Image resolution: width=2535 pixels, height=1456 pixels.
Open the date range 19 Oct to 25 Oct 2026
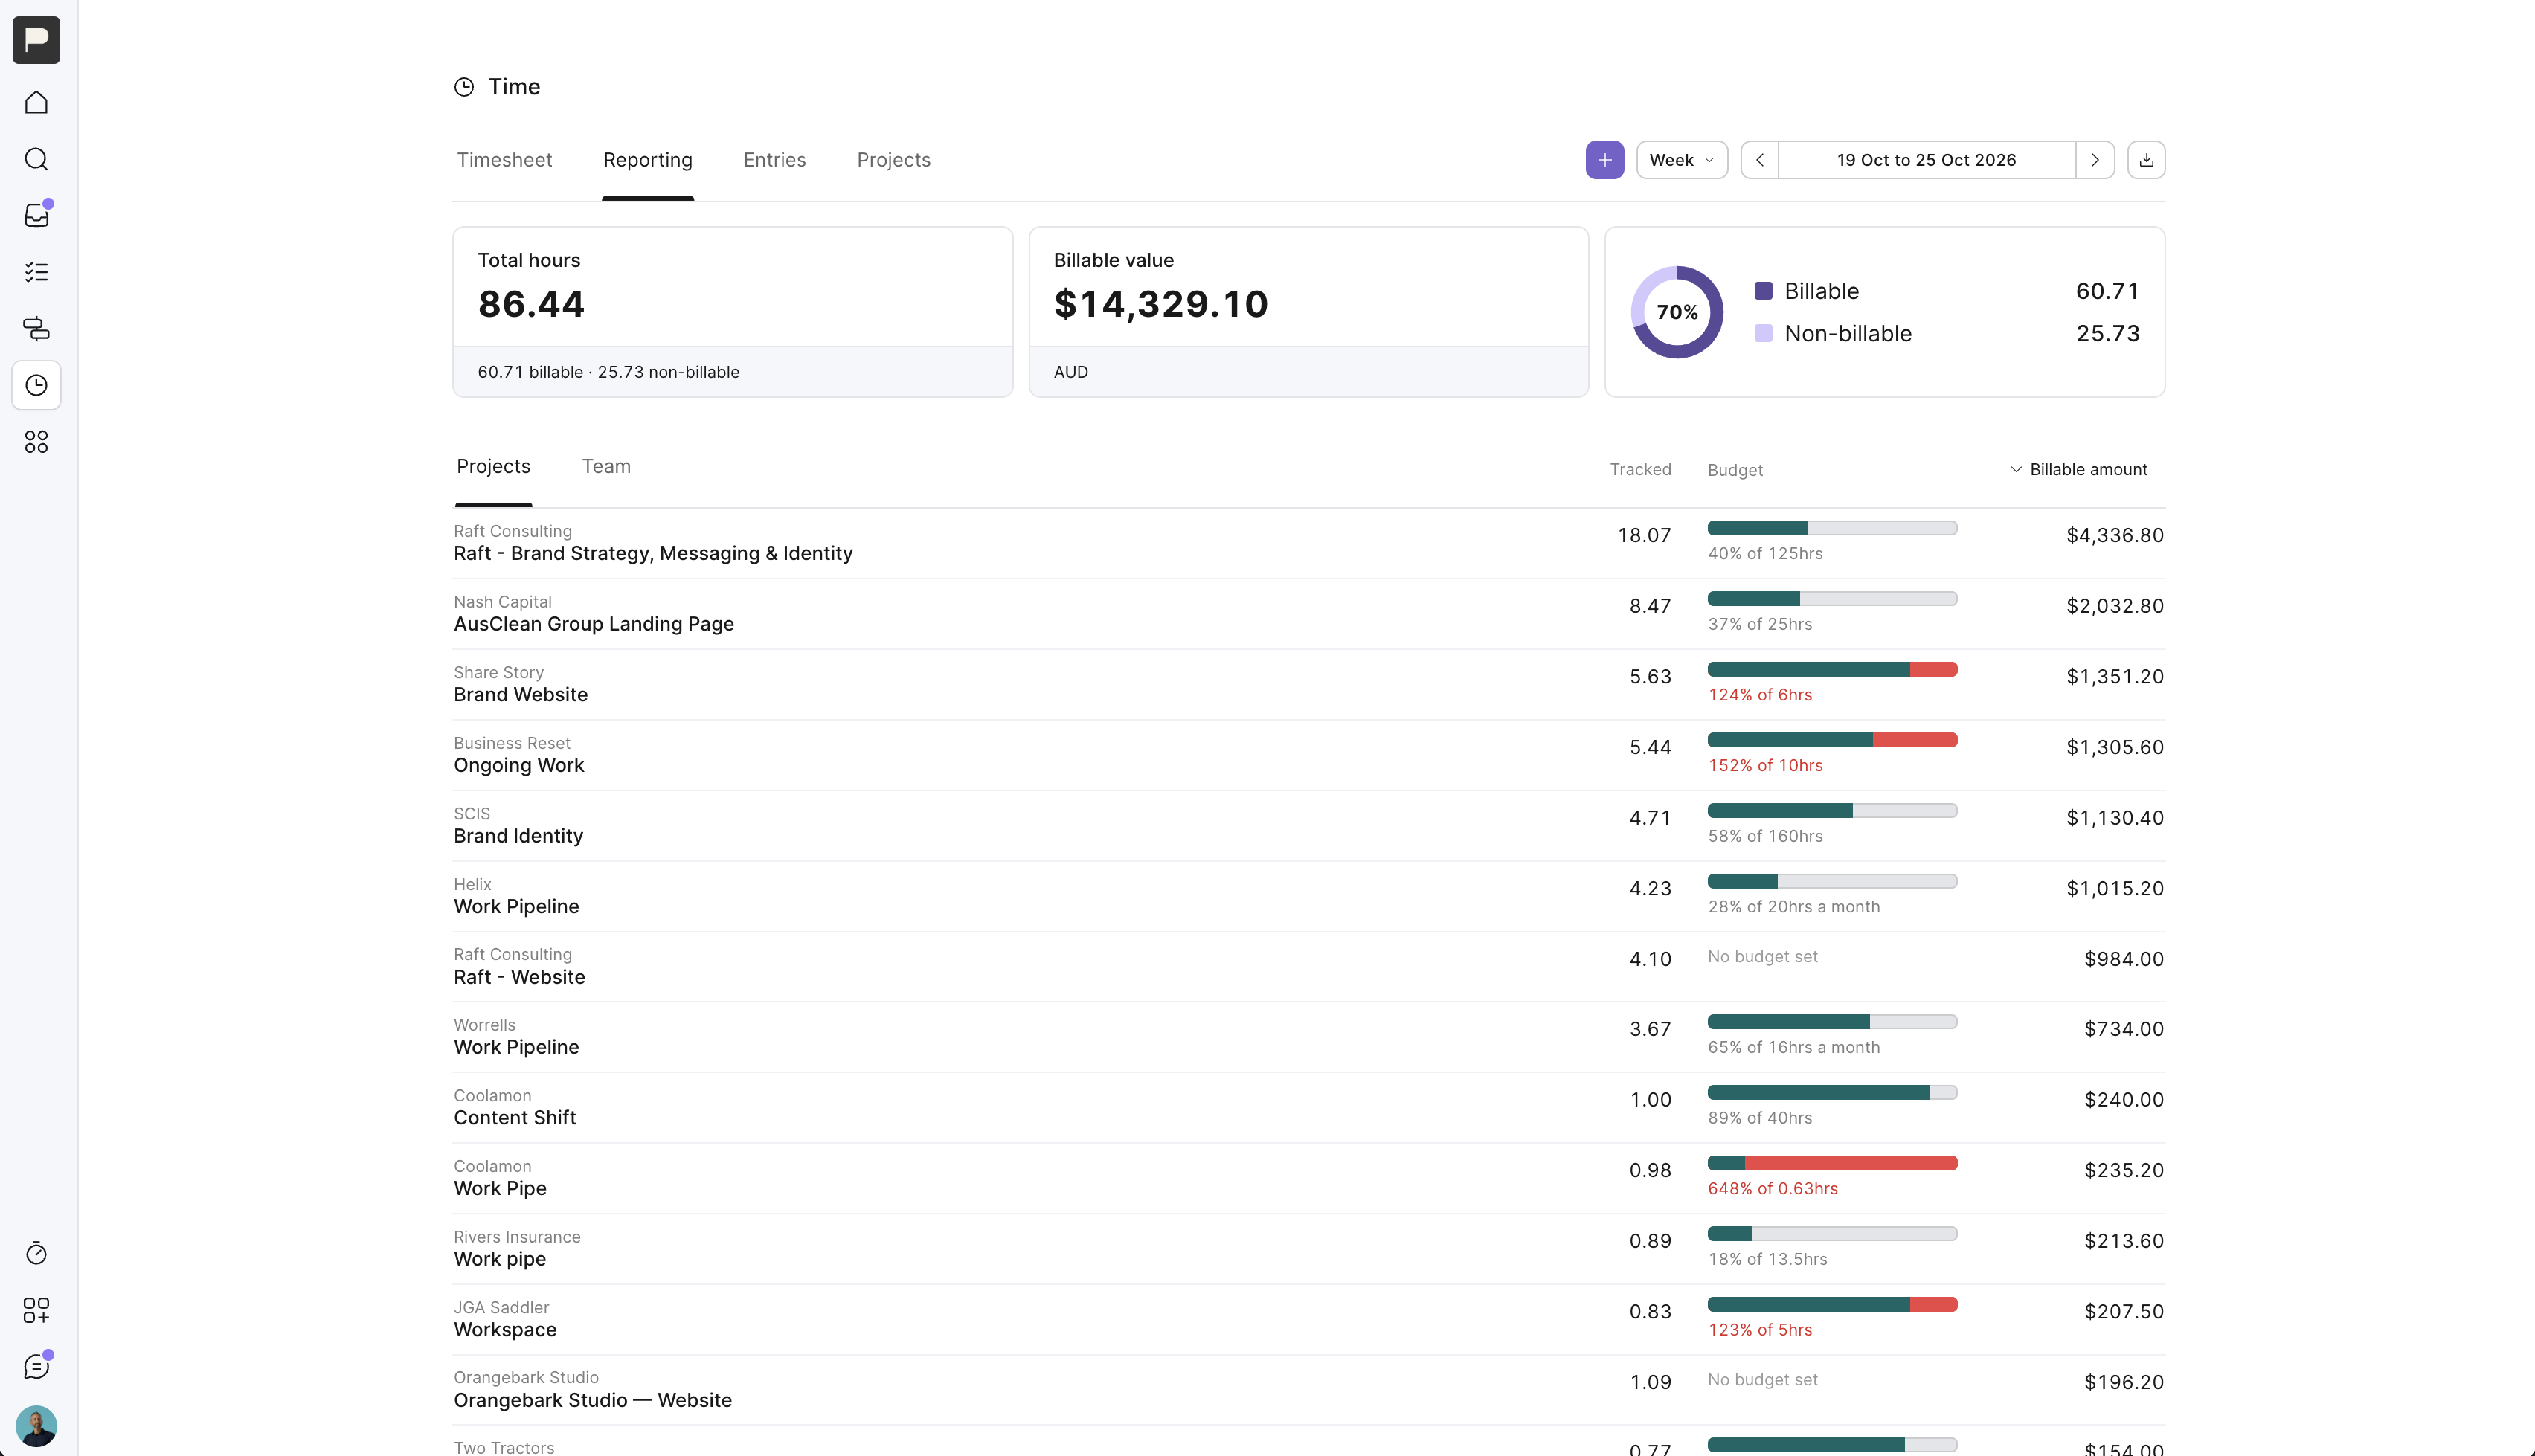(1926, 160)
